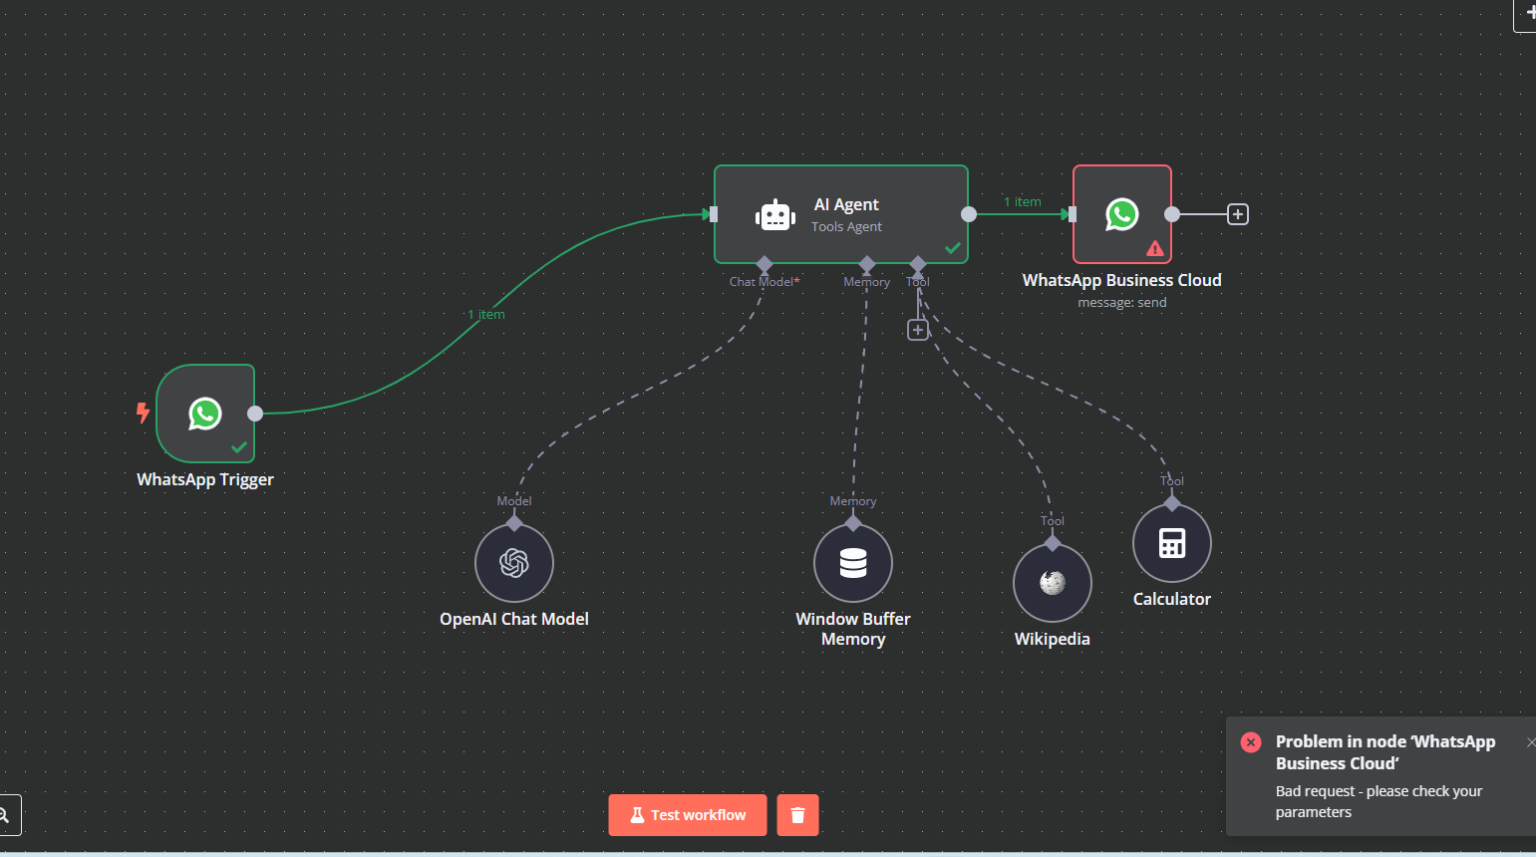
Task: Click the checkmark on the AI Agent node
Action: point(952,249)
